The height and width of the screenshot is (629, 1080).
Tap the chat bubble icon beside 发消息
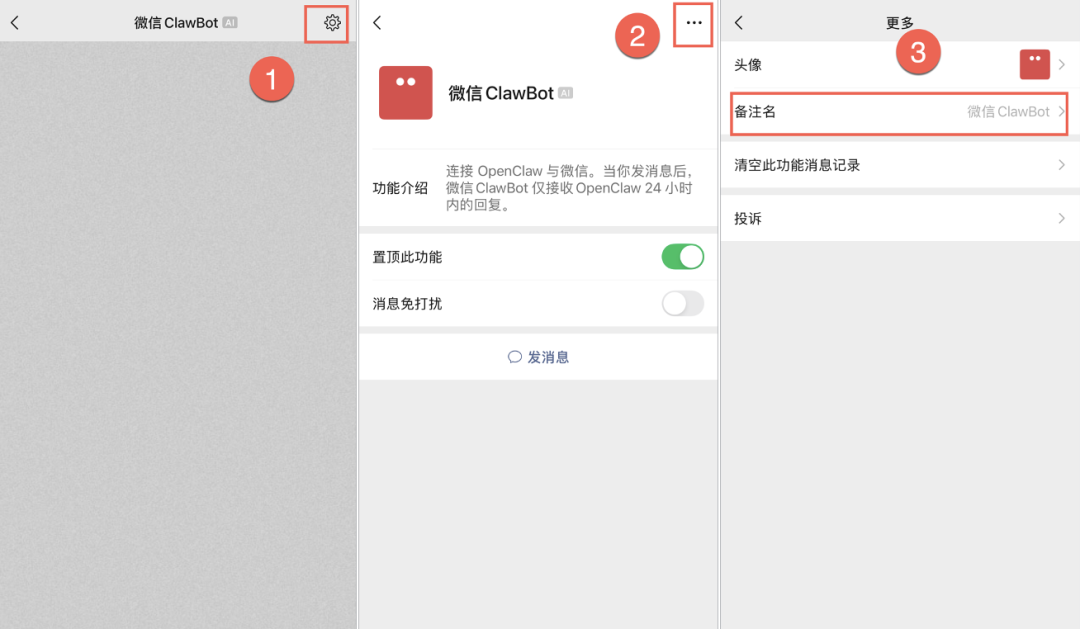click(x=514, y=356)
